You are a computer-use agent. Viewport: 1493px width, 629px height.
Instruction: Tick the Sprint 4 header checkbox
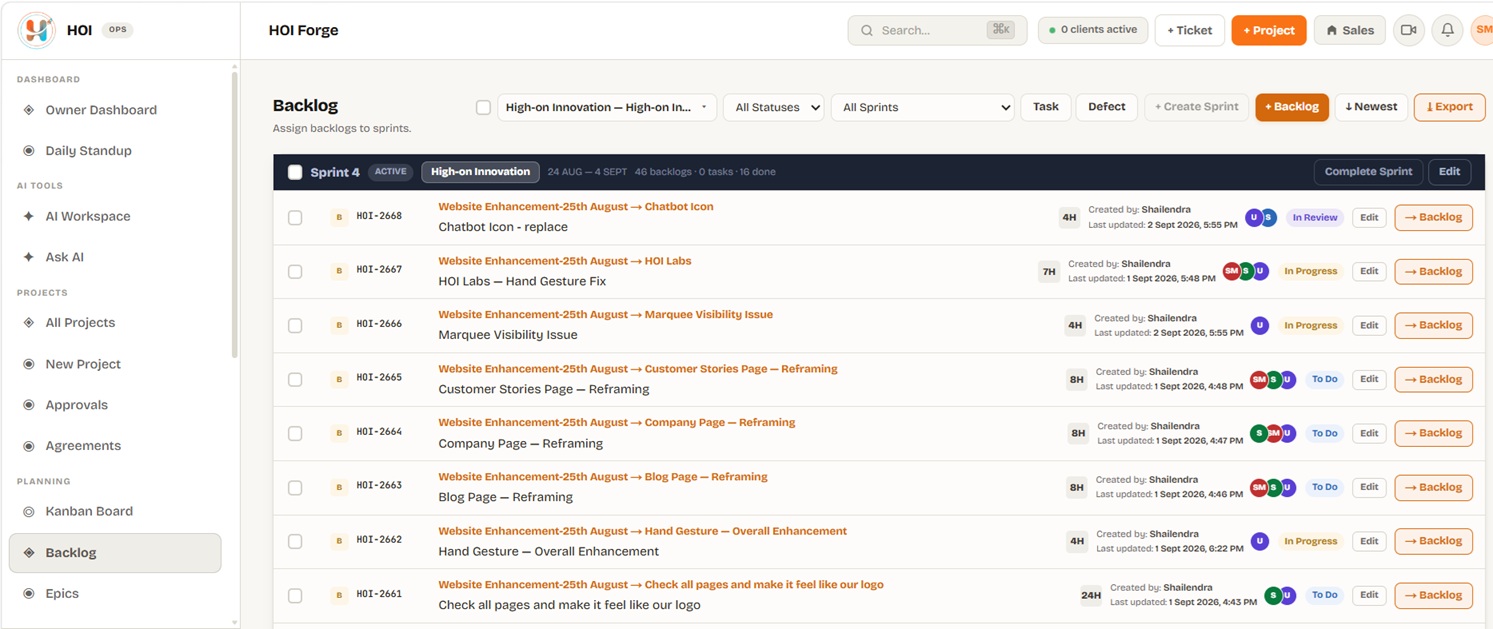[295, 172]
